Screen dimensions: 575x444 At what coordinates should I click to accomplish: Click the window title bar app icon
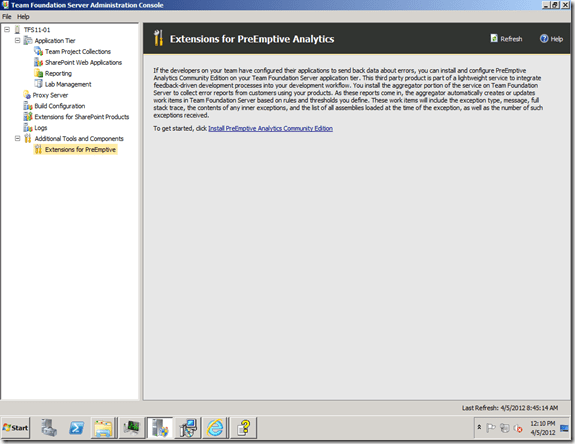(5, 5)
